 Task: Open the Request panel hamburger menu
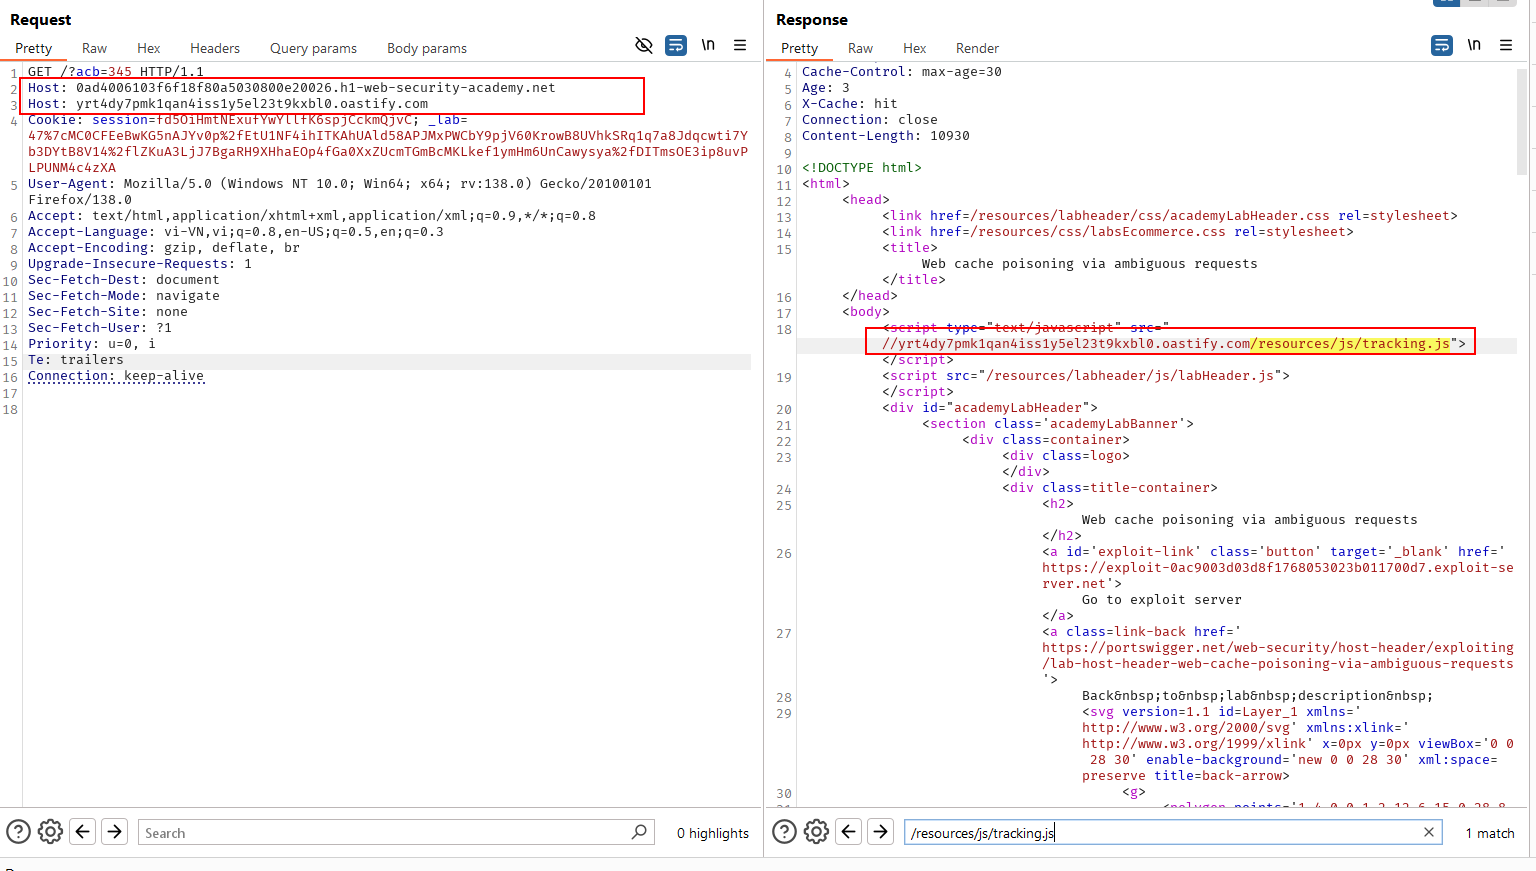click(x=740, y=45)
